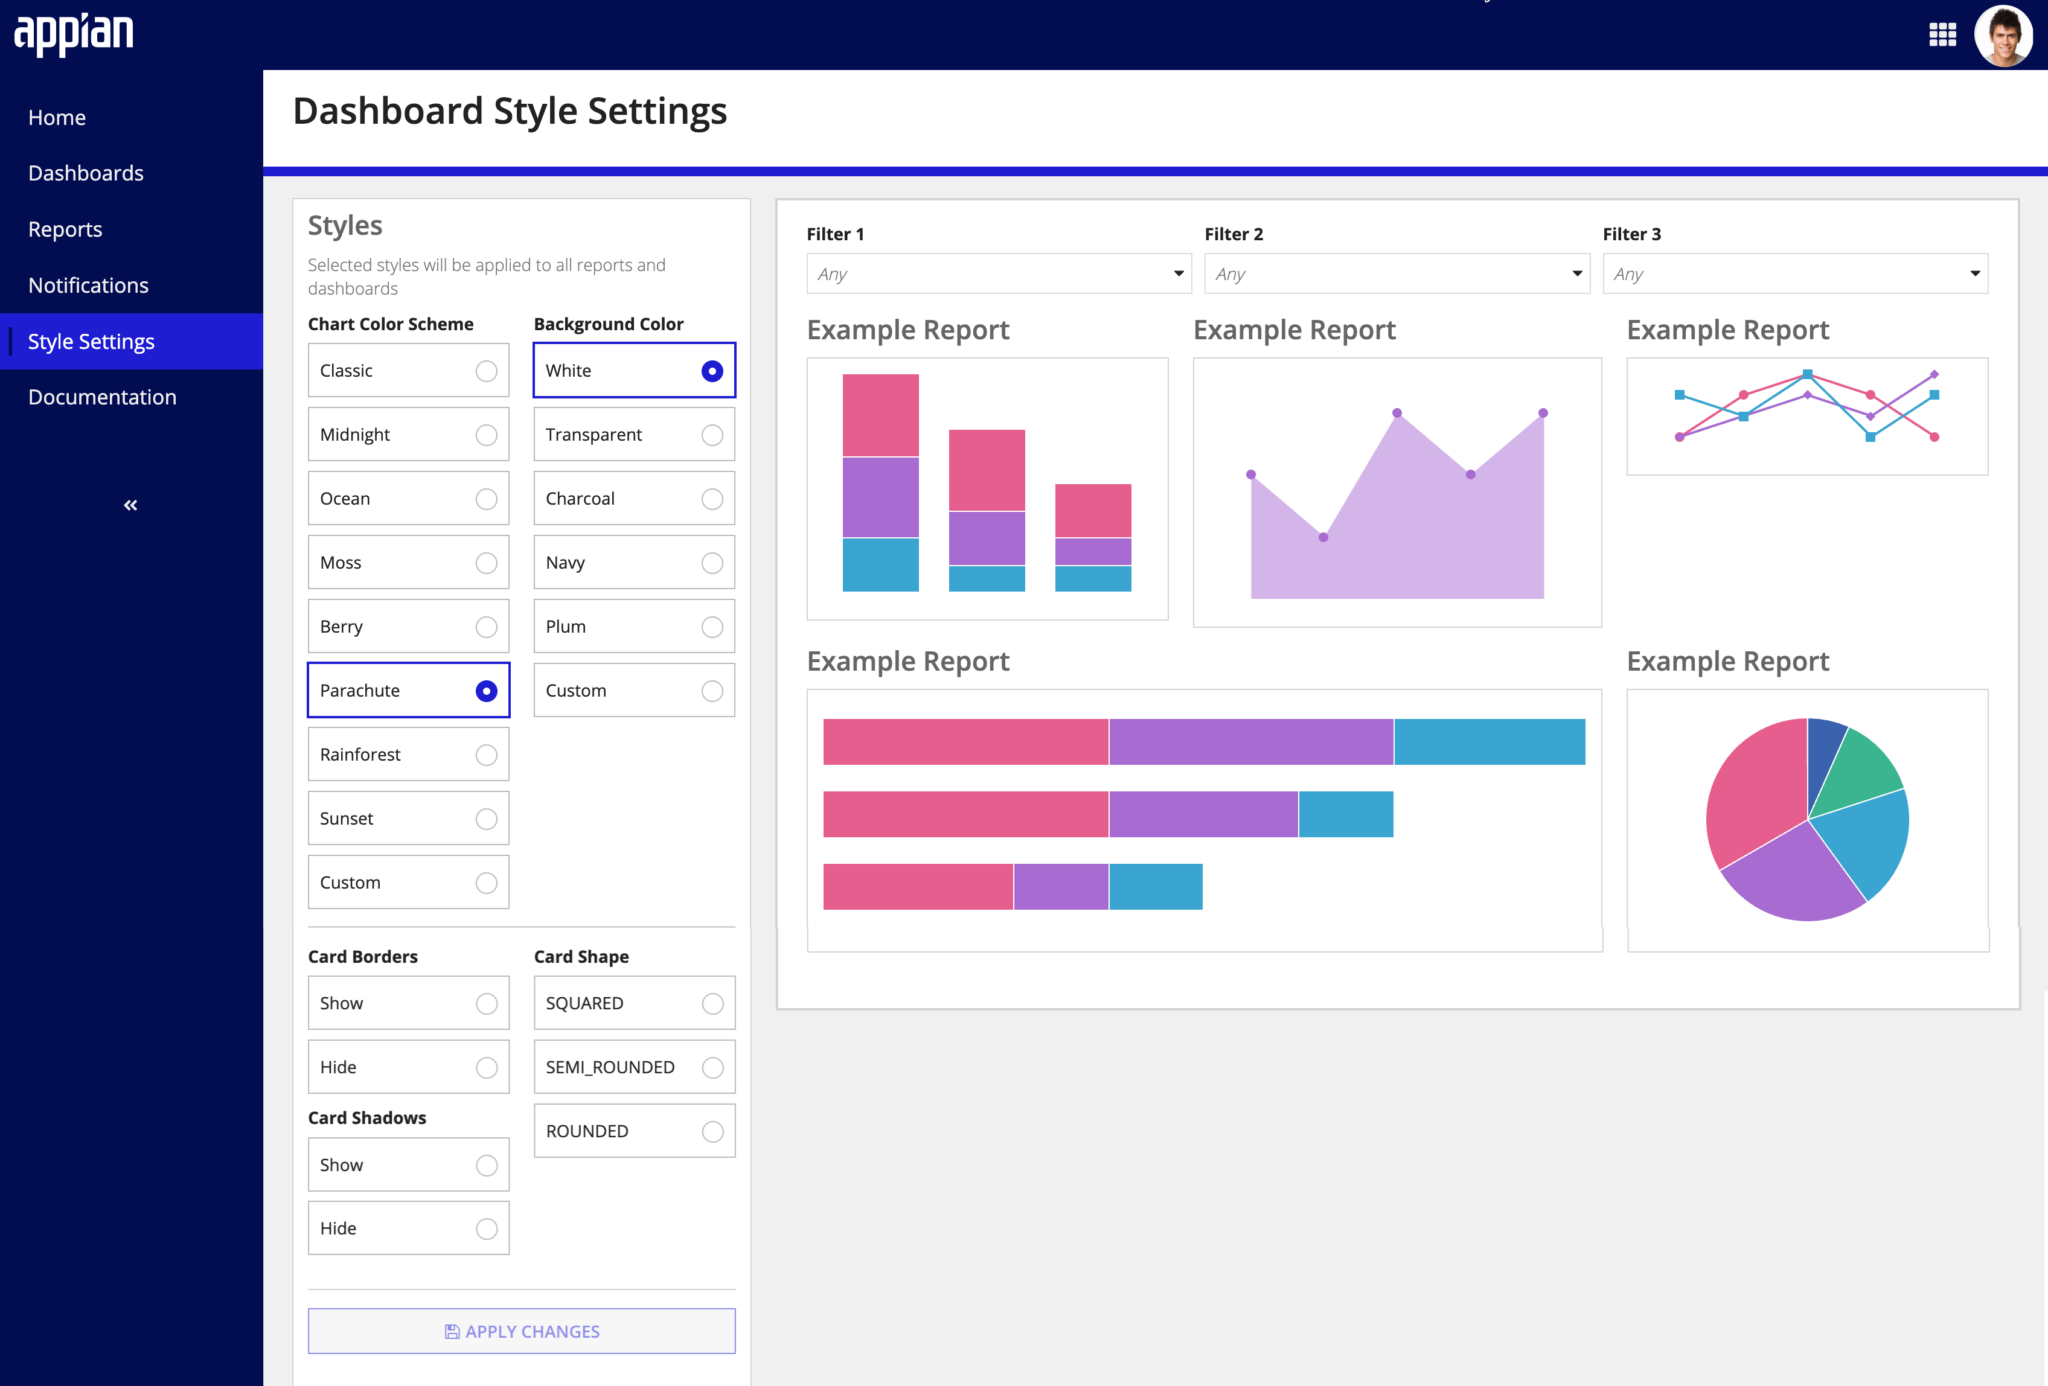
Task: Click the stacked column chart card
Action: tap(987, 488)
